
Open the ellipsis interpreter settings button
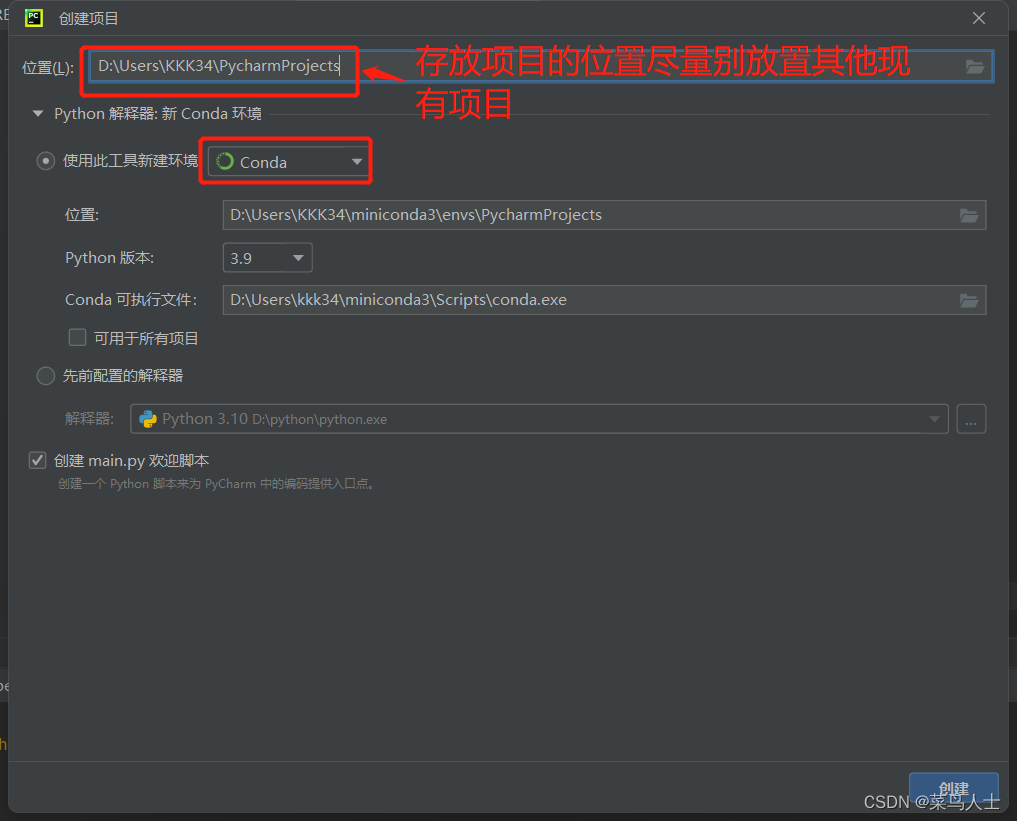click(x=971, y=419)
